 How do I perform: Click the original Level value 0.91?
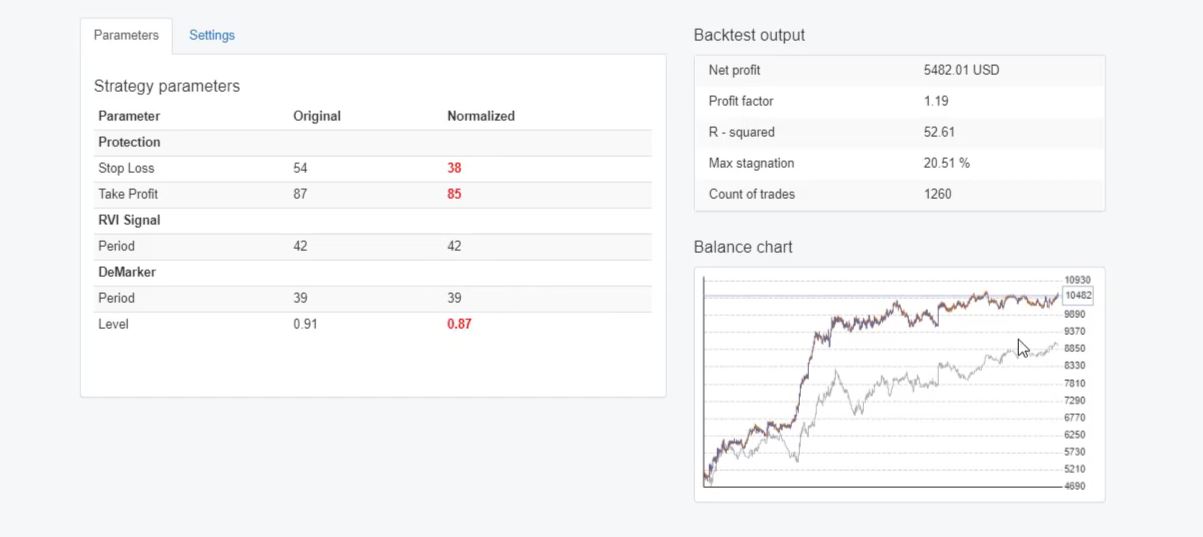305,324
